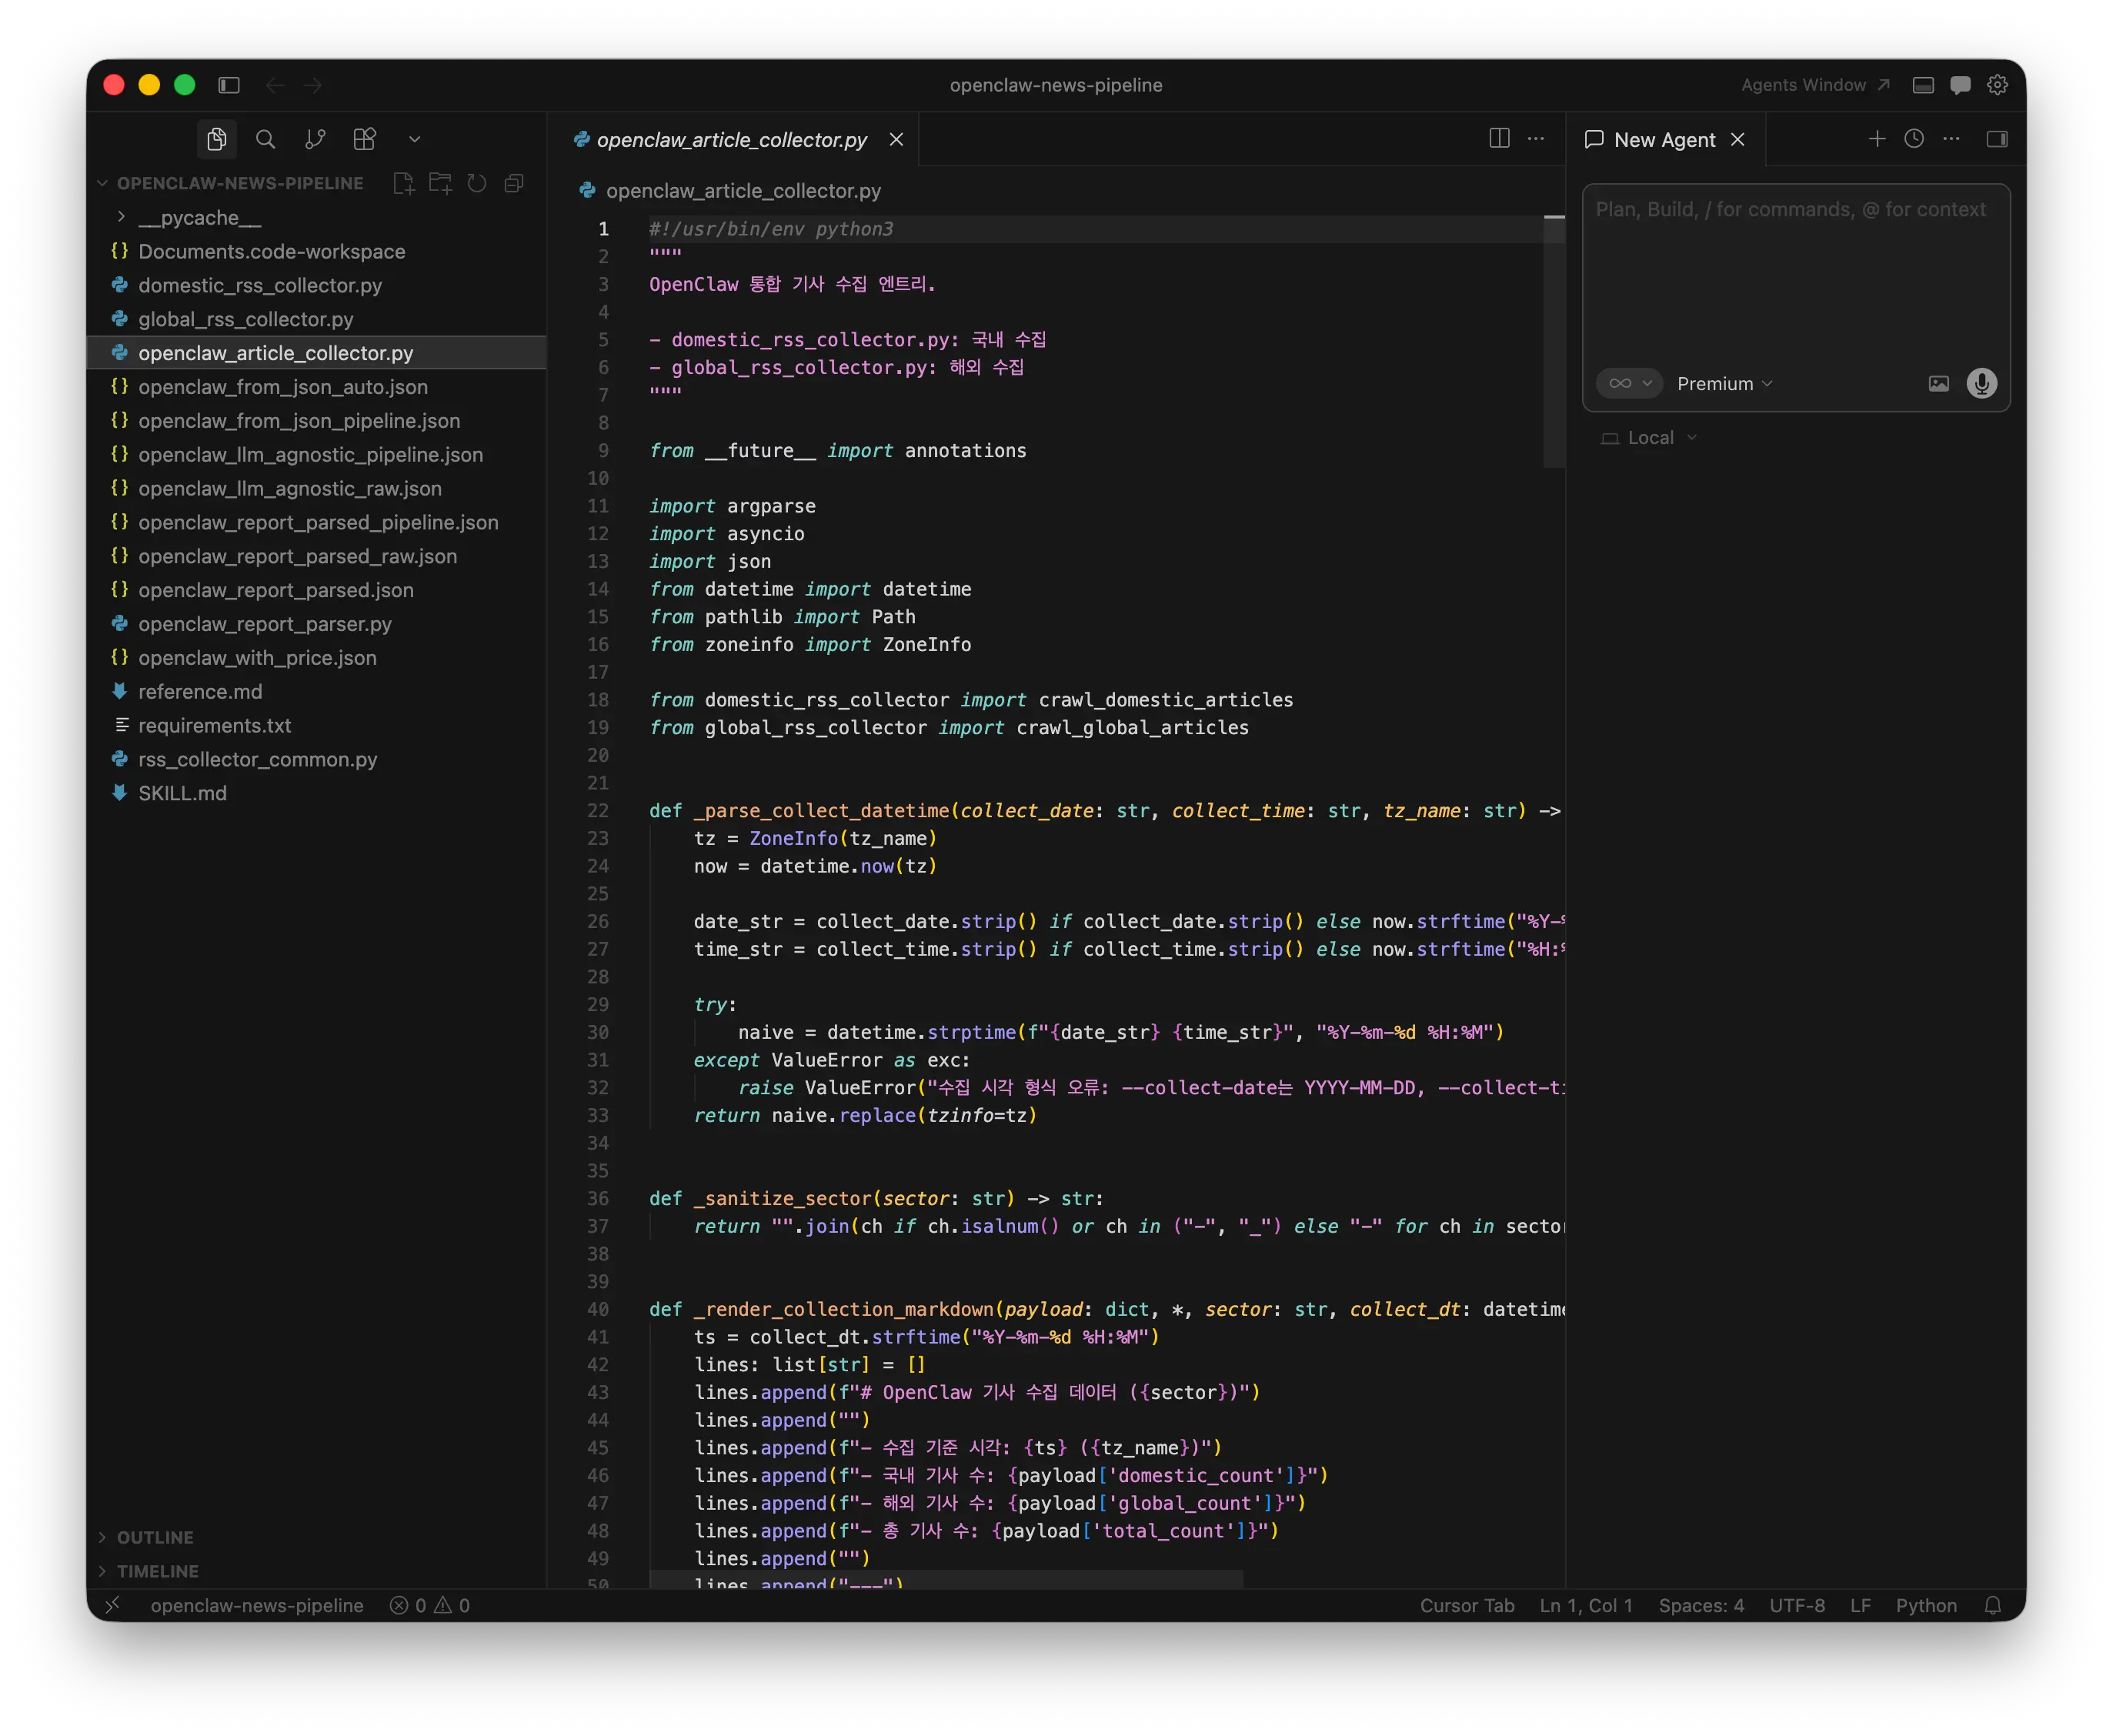2113x1736 pixels.
Task: Click the Python language mode in status bar
Action: tap(1926, 1605)
